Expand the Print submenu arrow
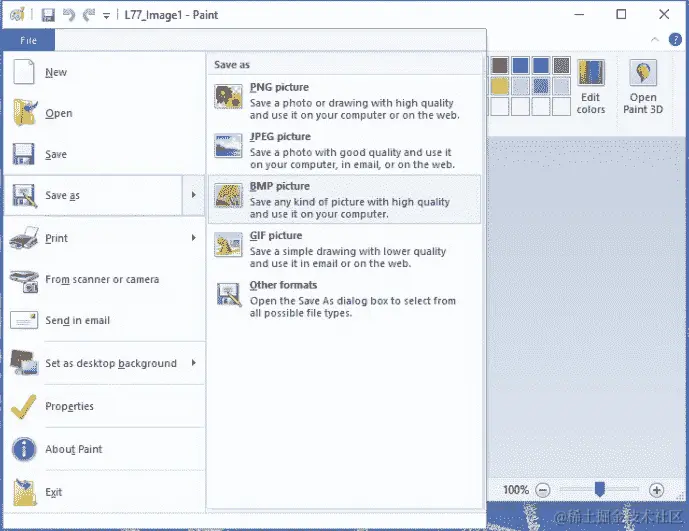 coord(193,238)
